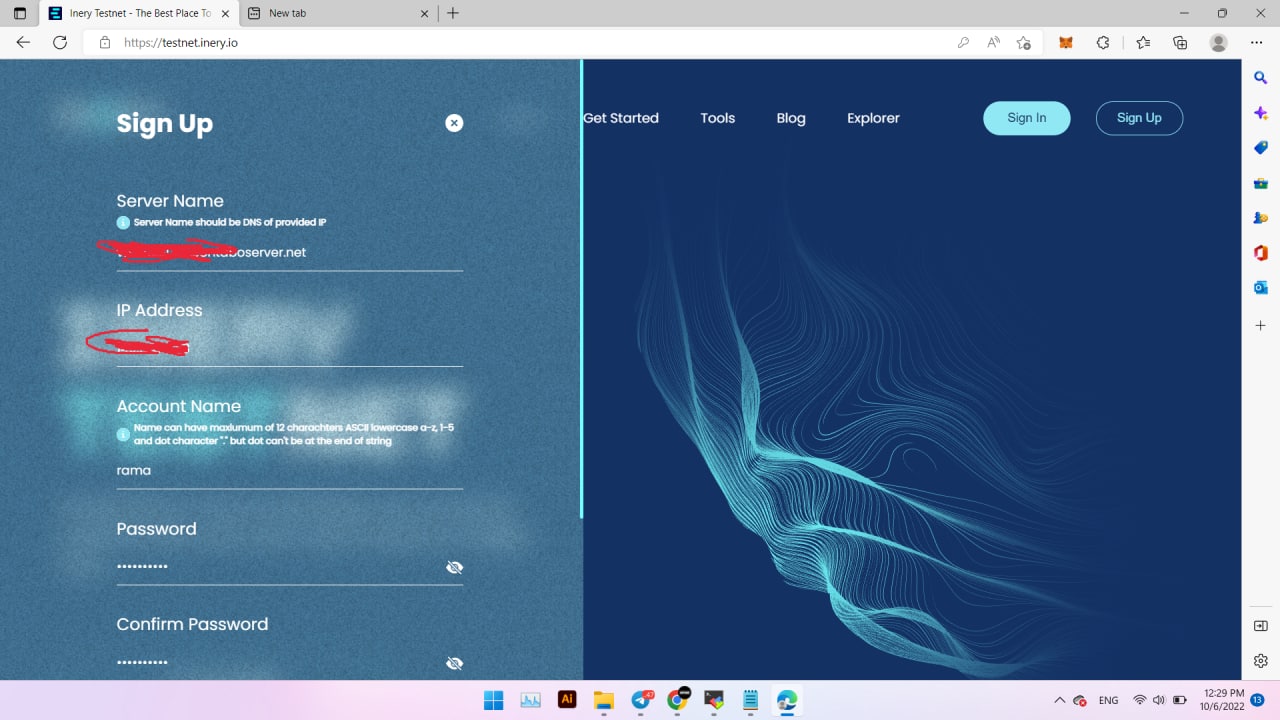Screen dimensions: 1280x720
Task: Open the Explorer page link
Action: (872, 118)
